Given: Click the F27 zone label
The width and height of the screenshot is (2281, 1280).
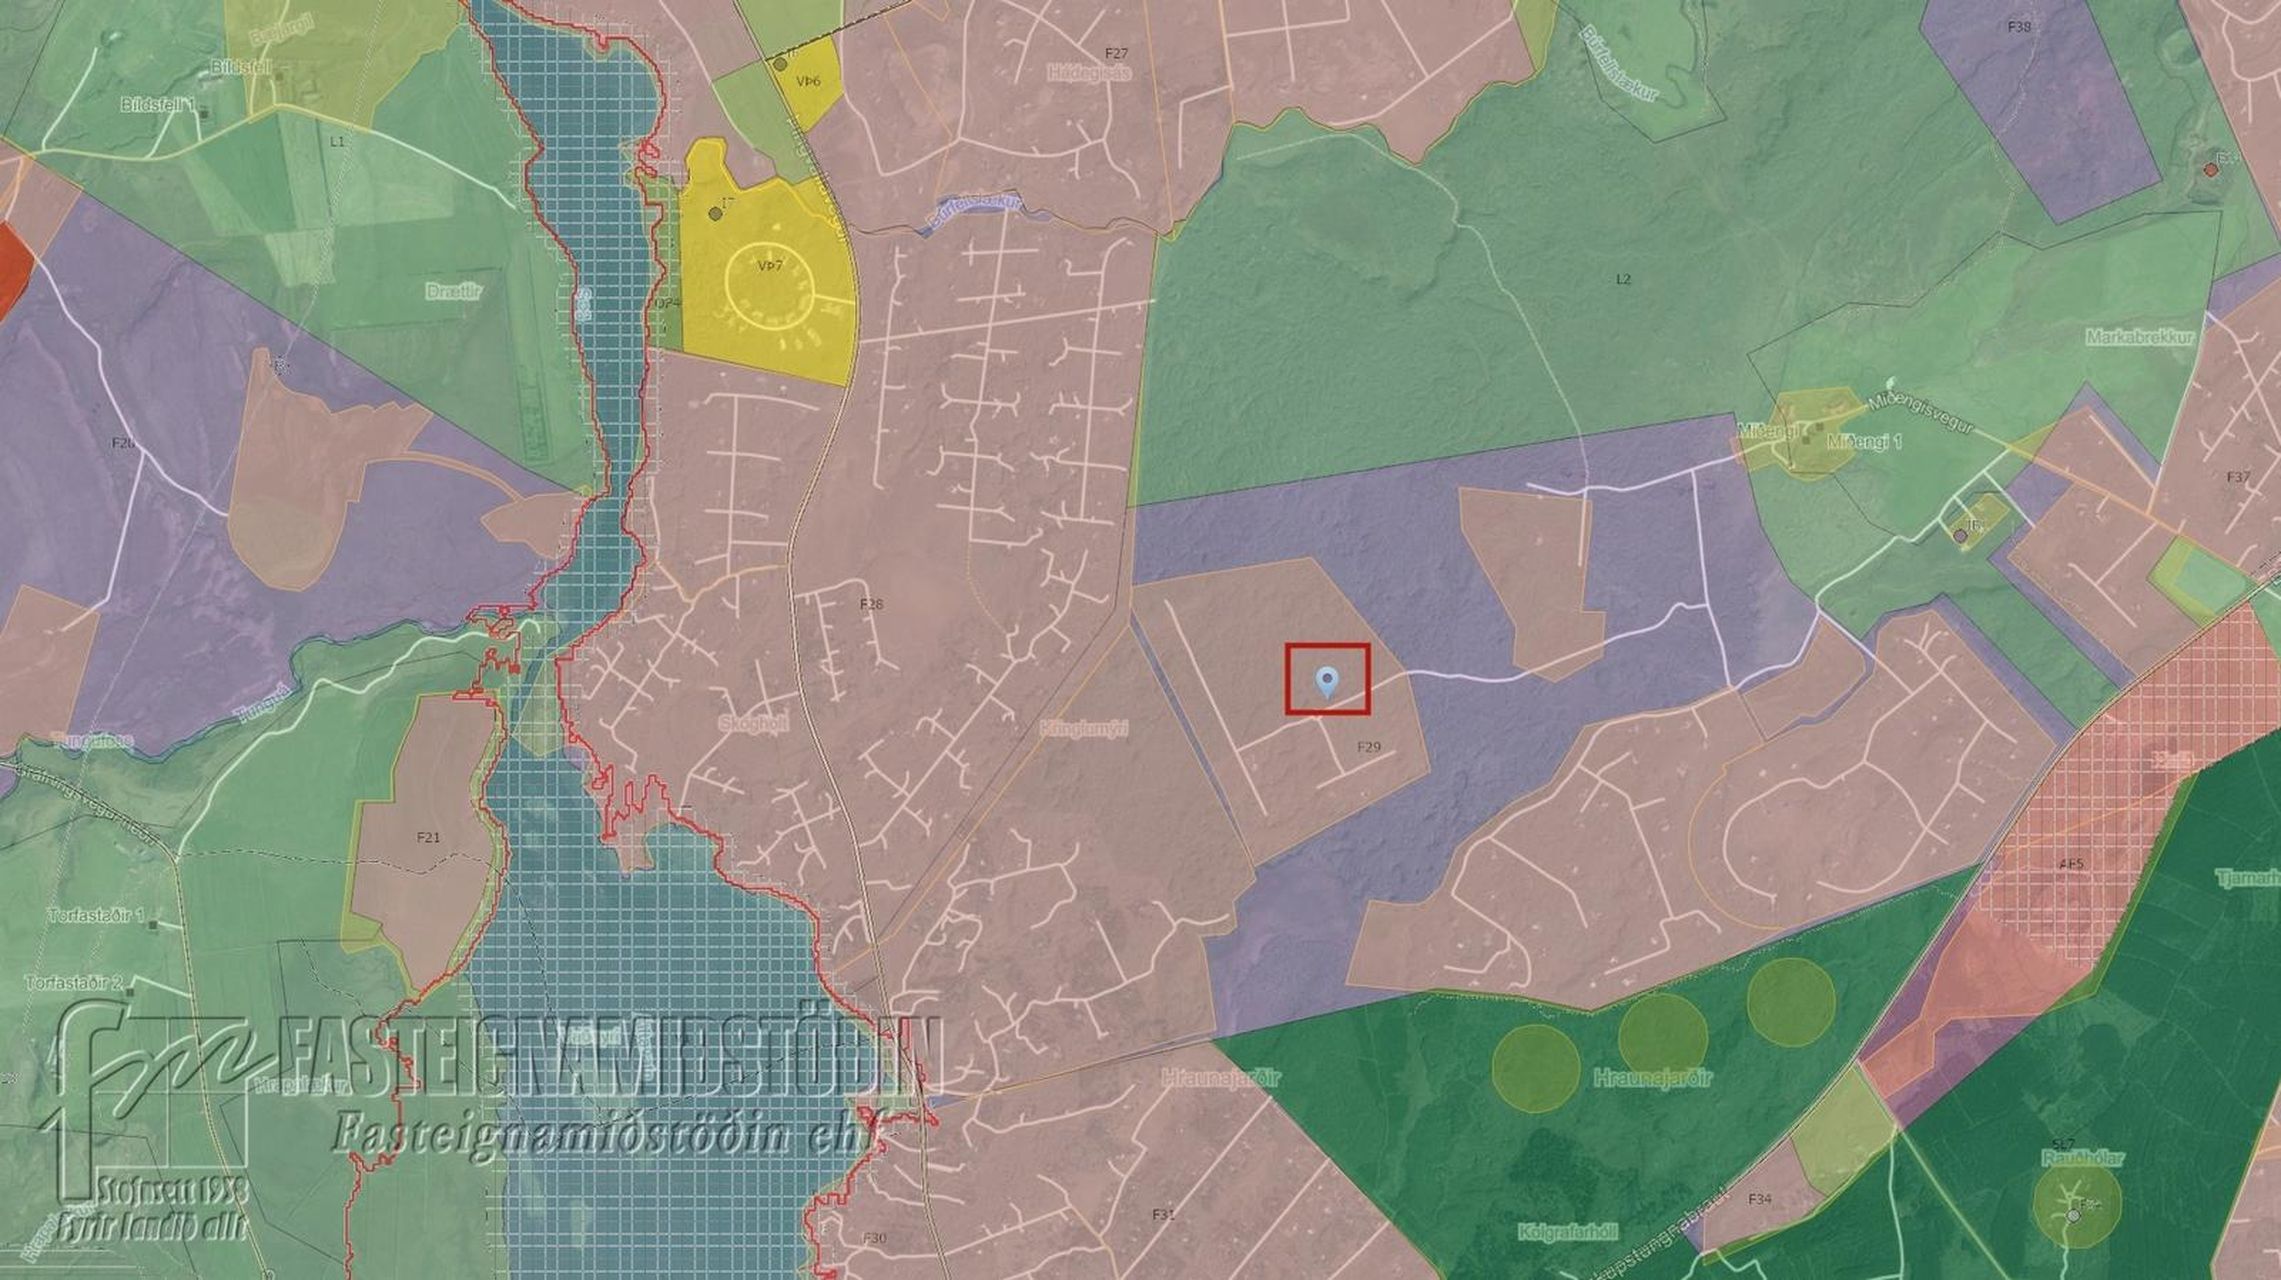Looking at the screenshot, I should [1116, 52].
